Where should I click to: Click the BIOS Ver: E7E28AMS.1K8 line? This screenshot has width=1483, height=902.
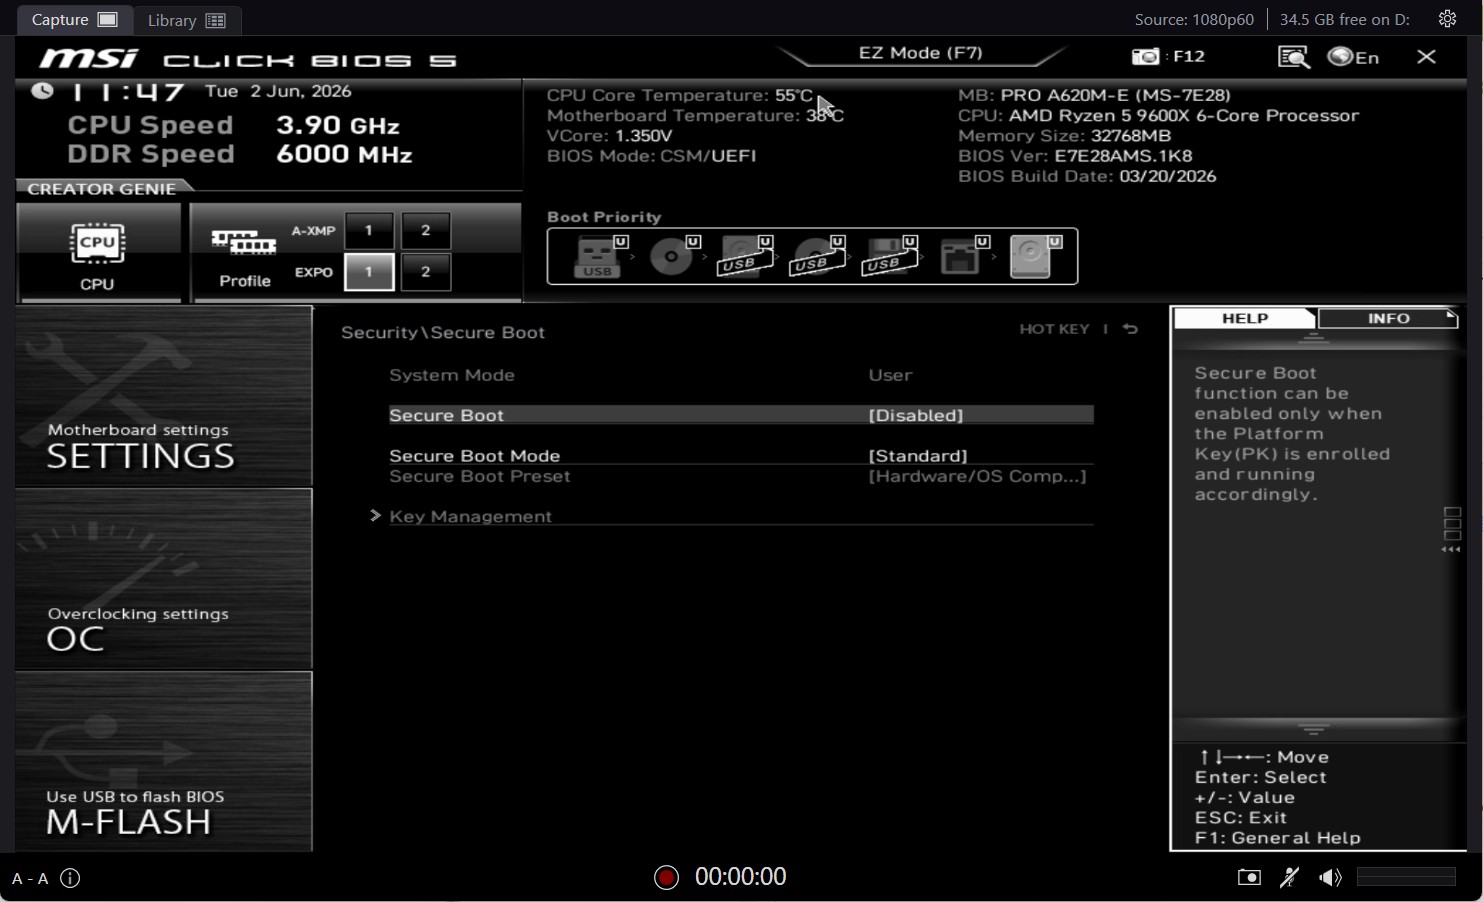point(1075,156)
